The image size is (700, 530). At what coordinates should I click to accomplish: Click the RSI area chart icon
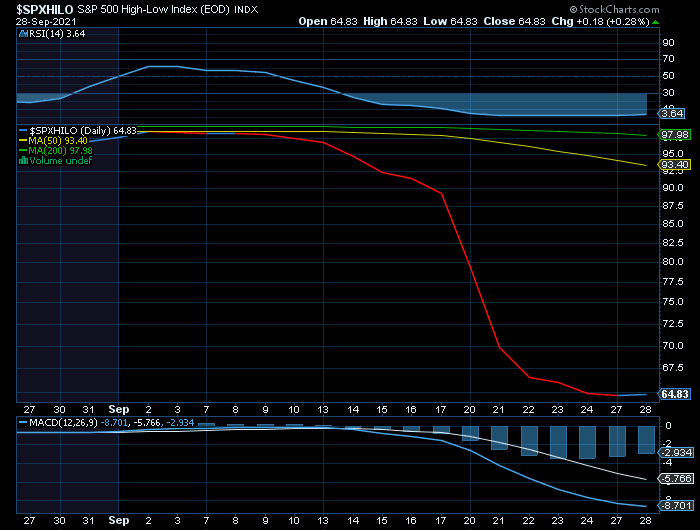click(23, 34)
